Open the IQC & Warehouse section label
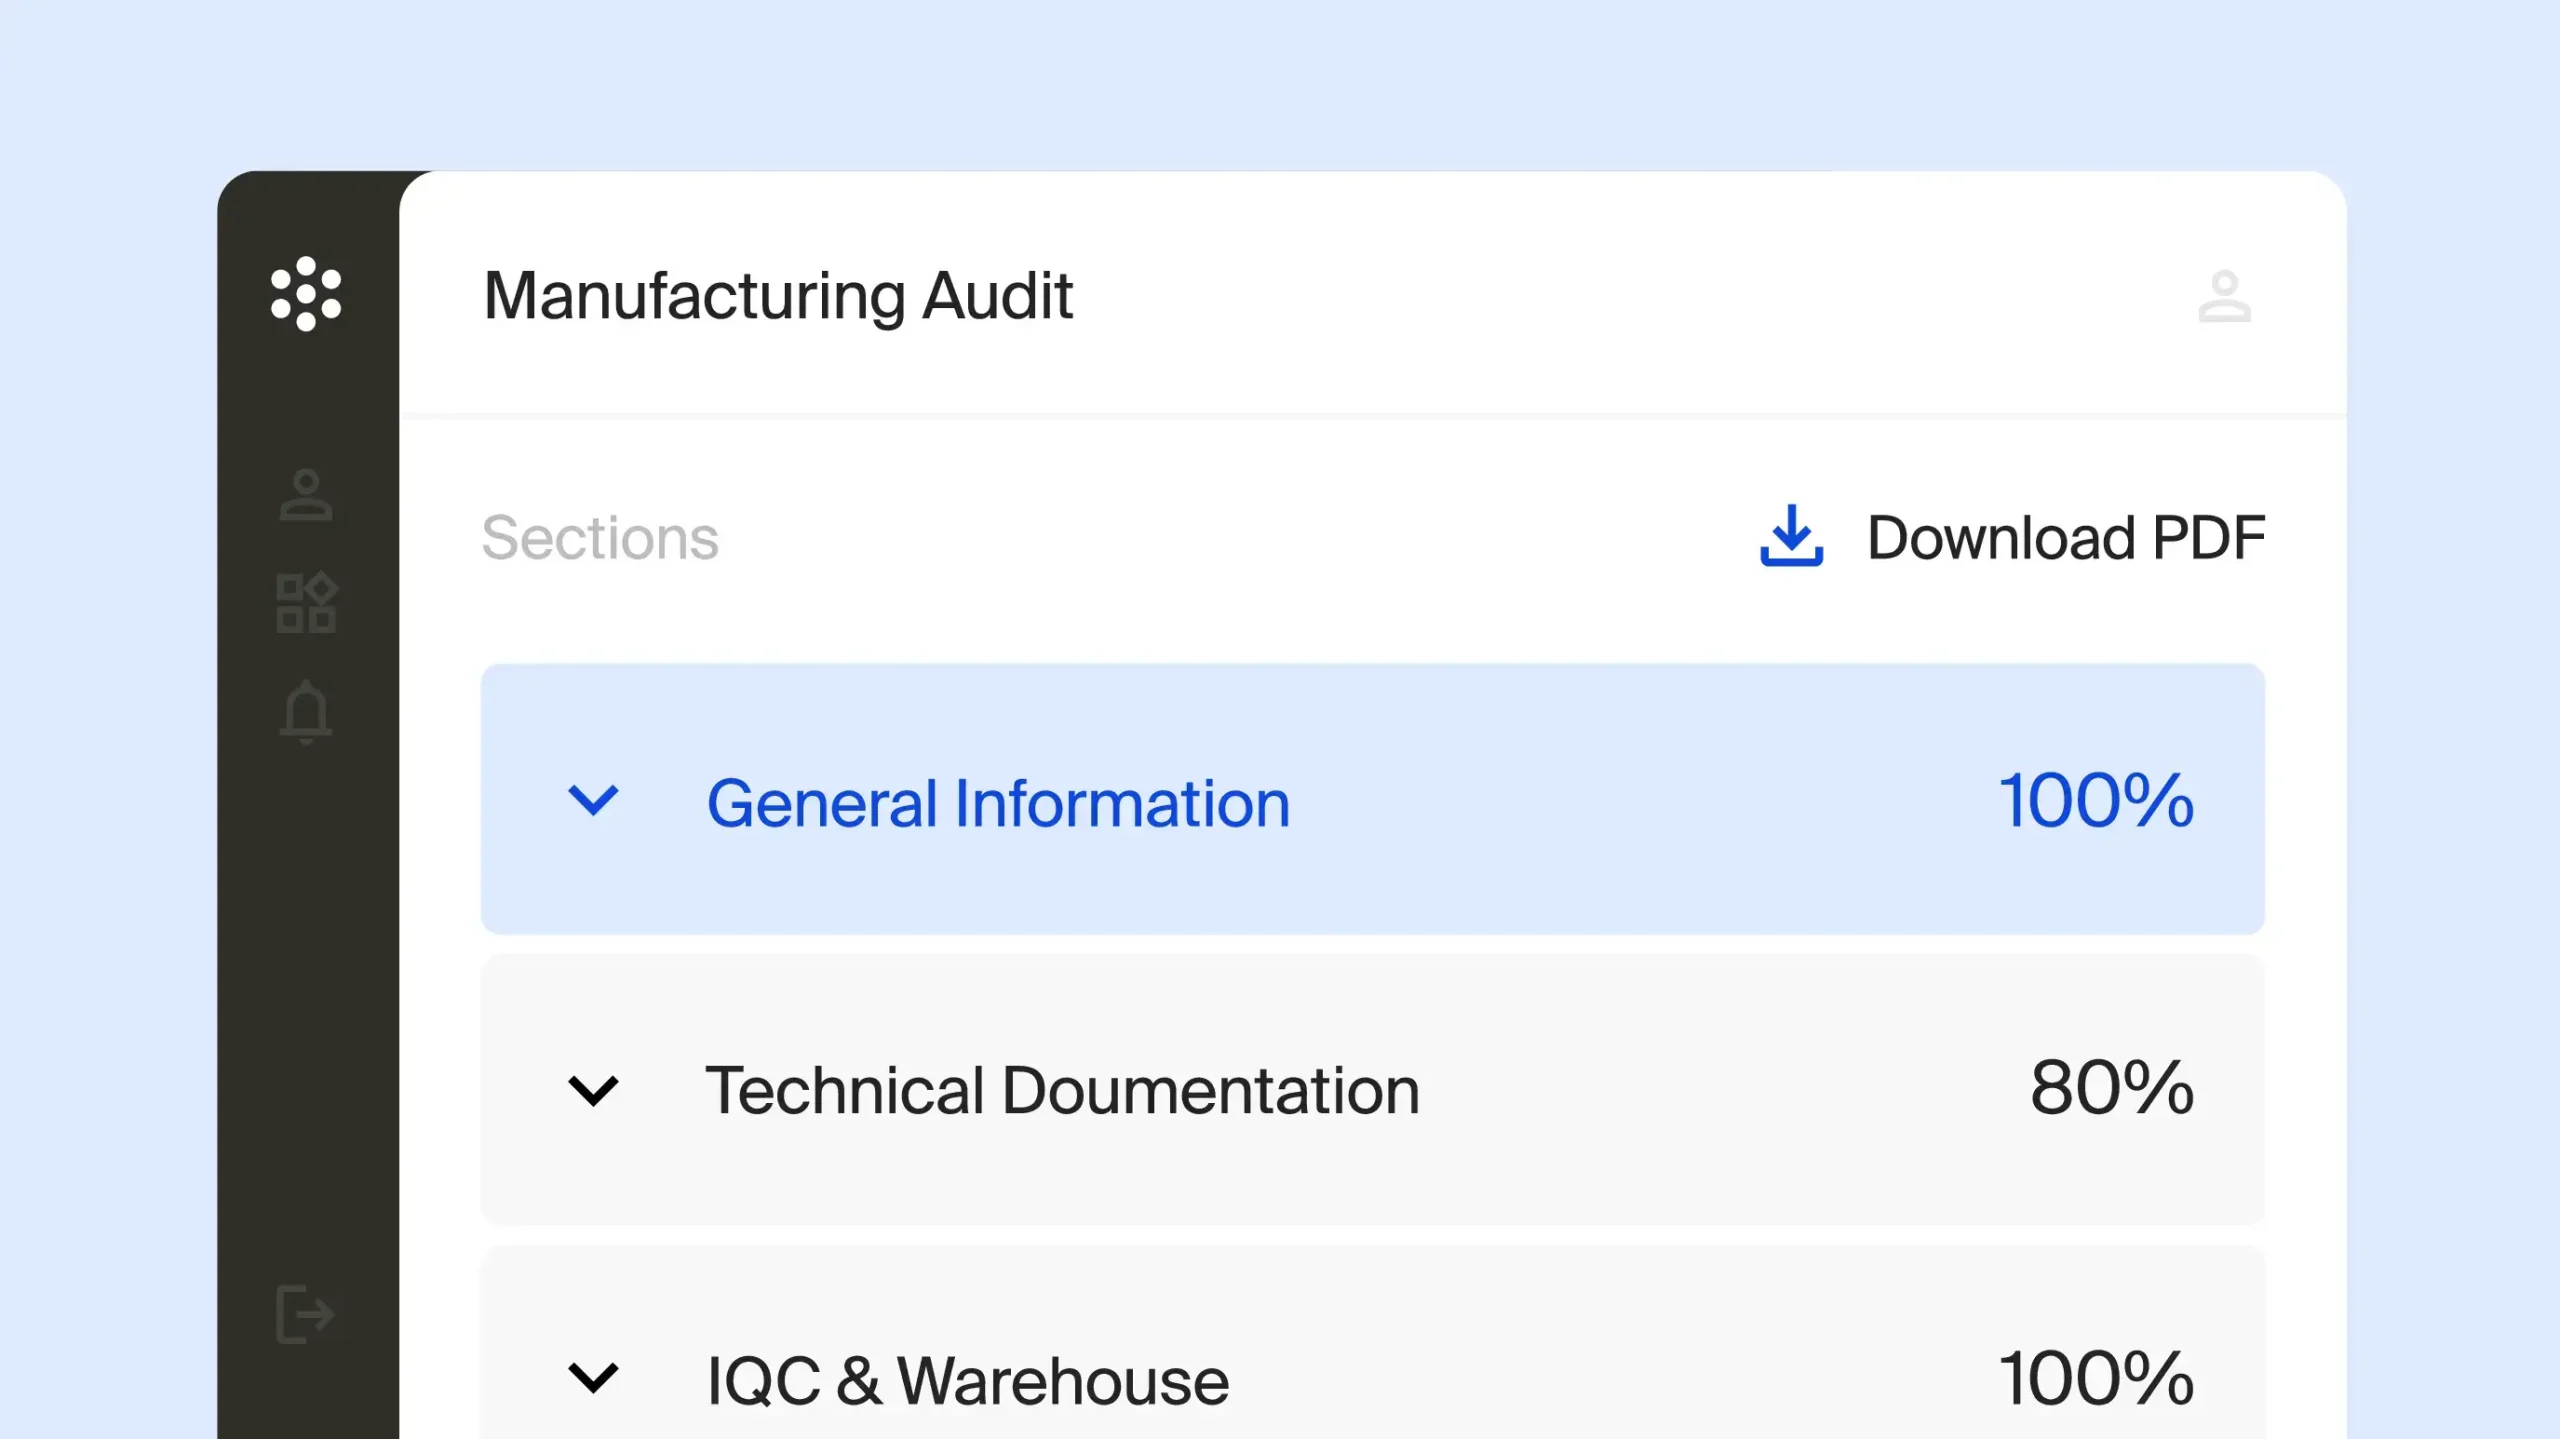The image size is (2560, 1439). tap(967, 1381)
